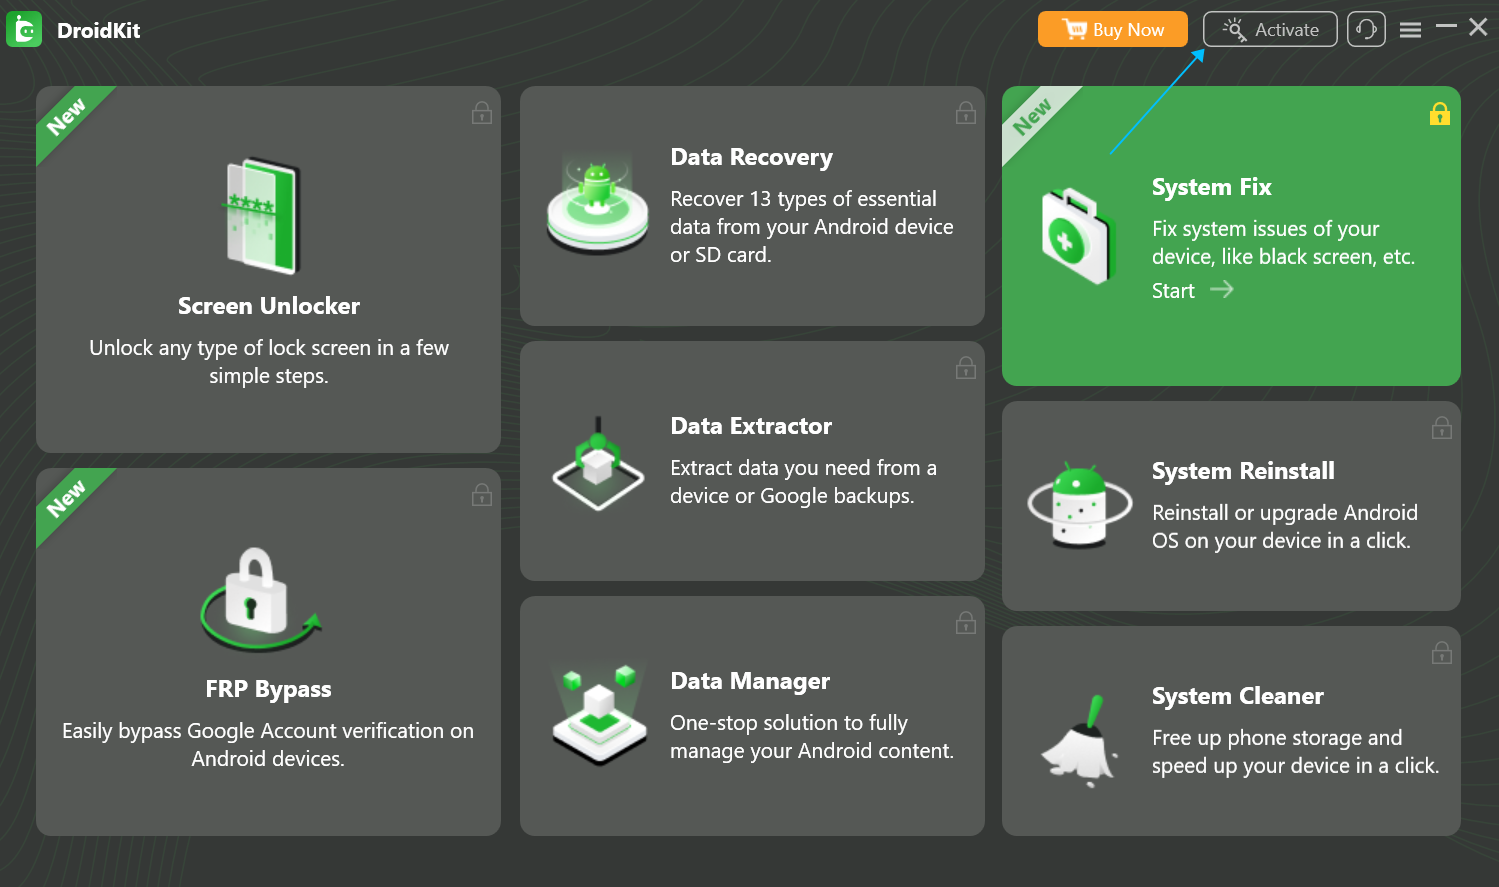Click the lock icon on System Cleaner card
This screenshot has width=1499, height=887.
[x=1442, y=653]
